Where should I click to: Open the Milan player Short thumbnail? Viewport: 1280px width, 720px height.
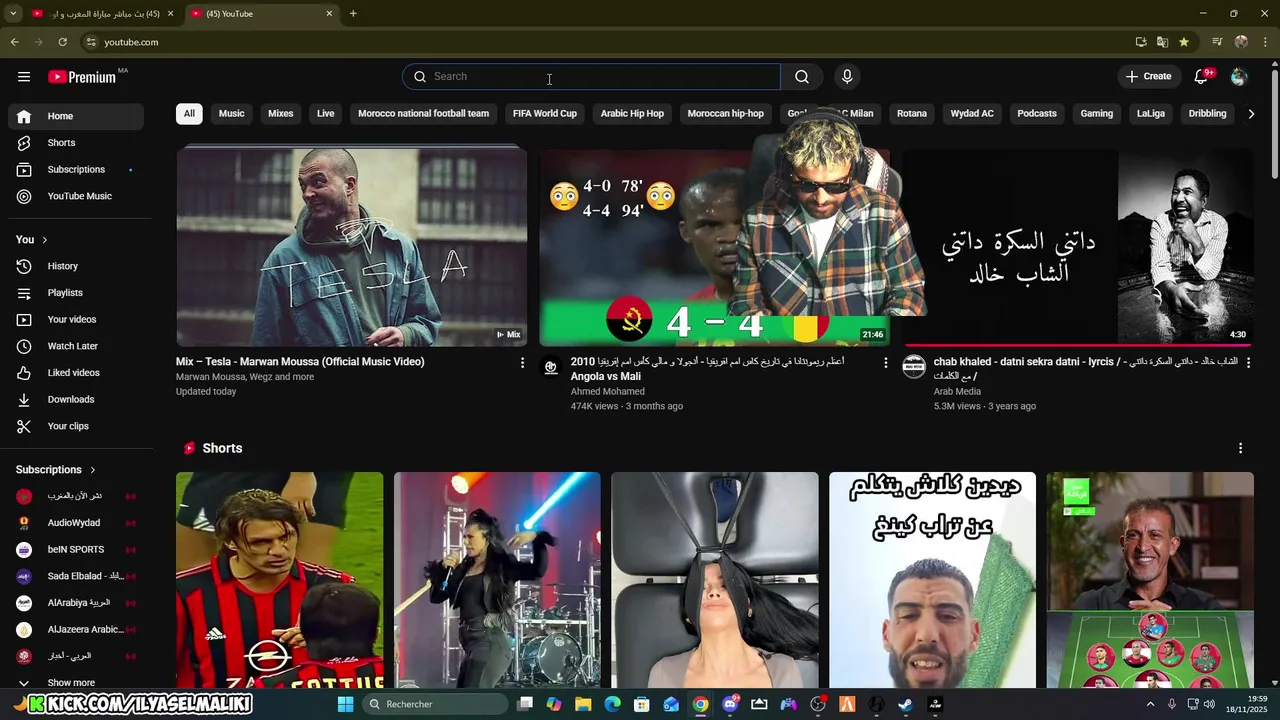click(x=279, y=580)
